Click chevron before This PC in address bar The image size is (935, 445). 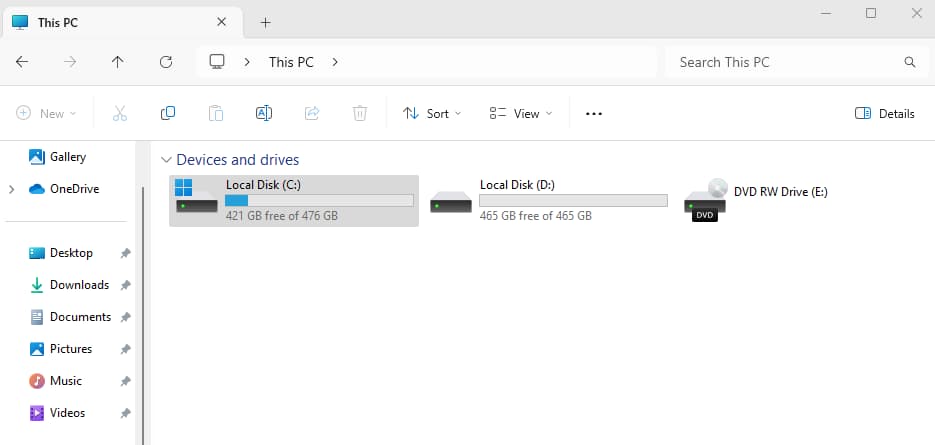pyautogui.click(x=247, y=62)
